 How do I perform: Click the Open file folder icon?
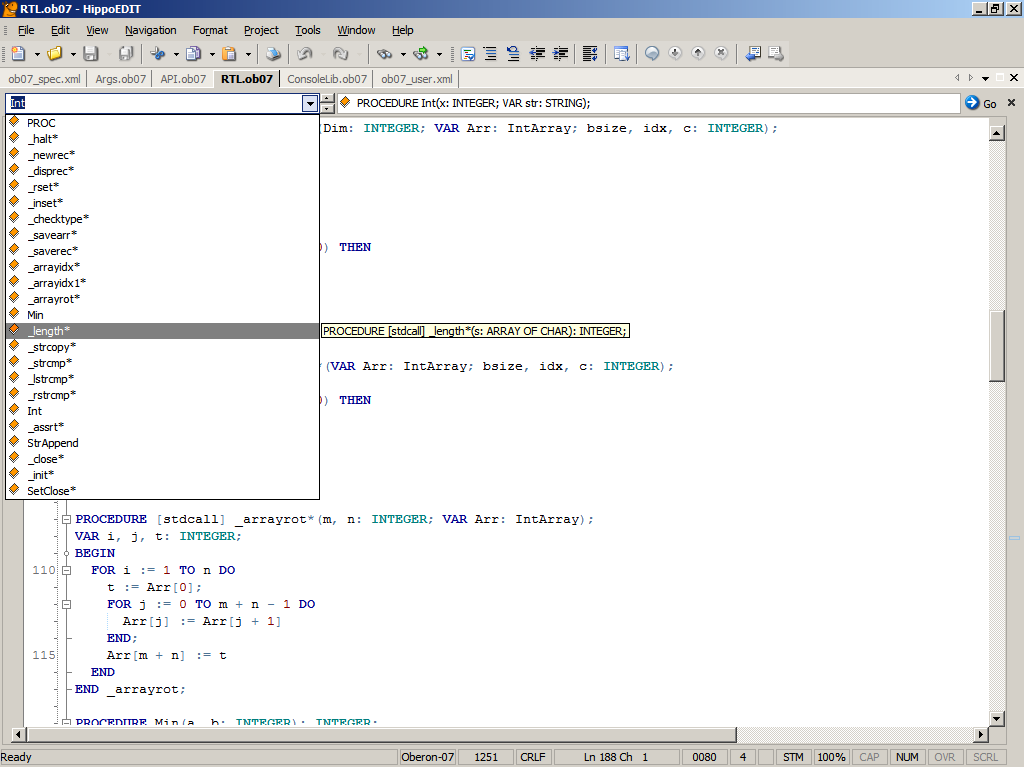(x=55, y=54)
